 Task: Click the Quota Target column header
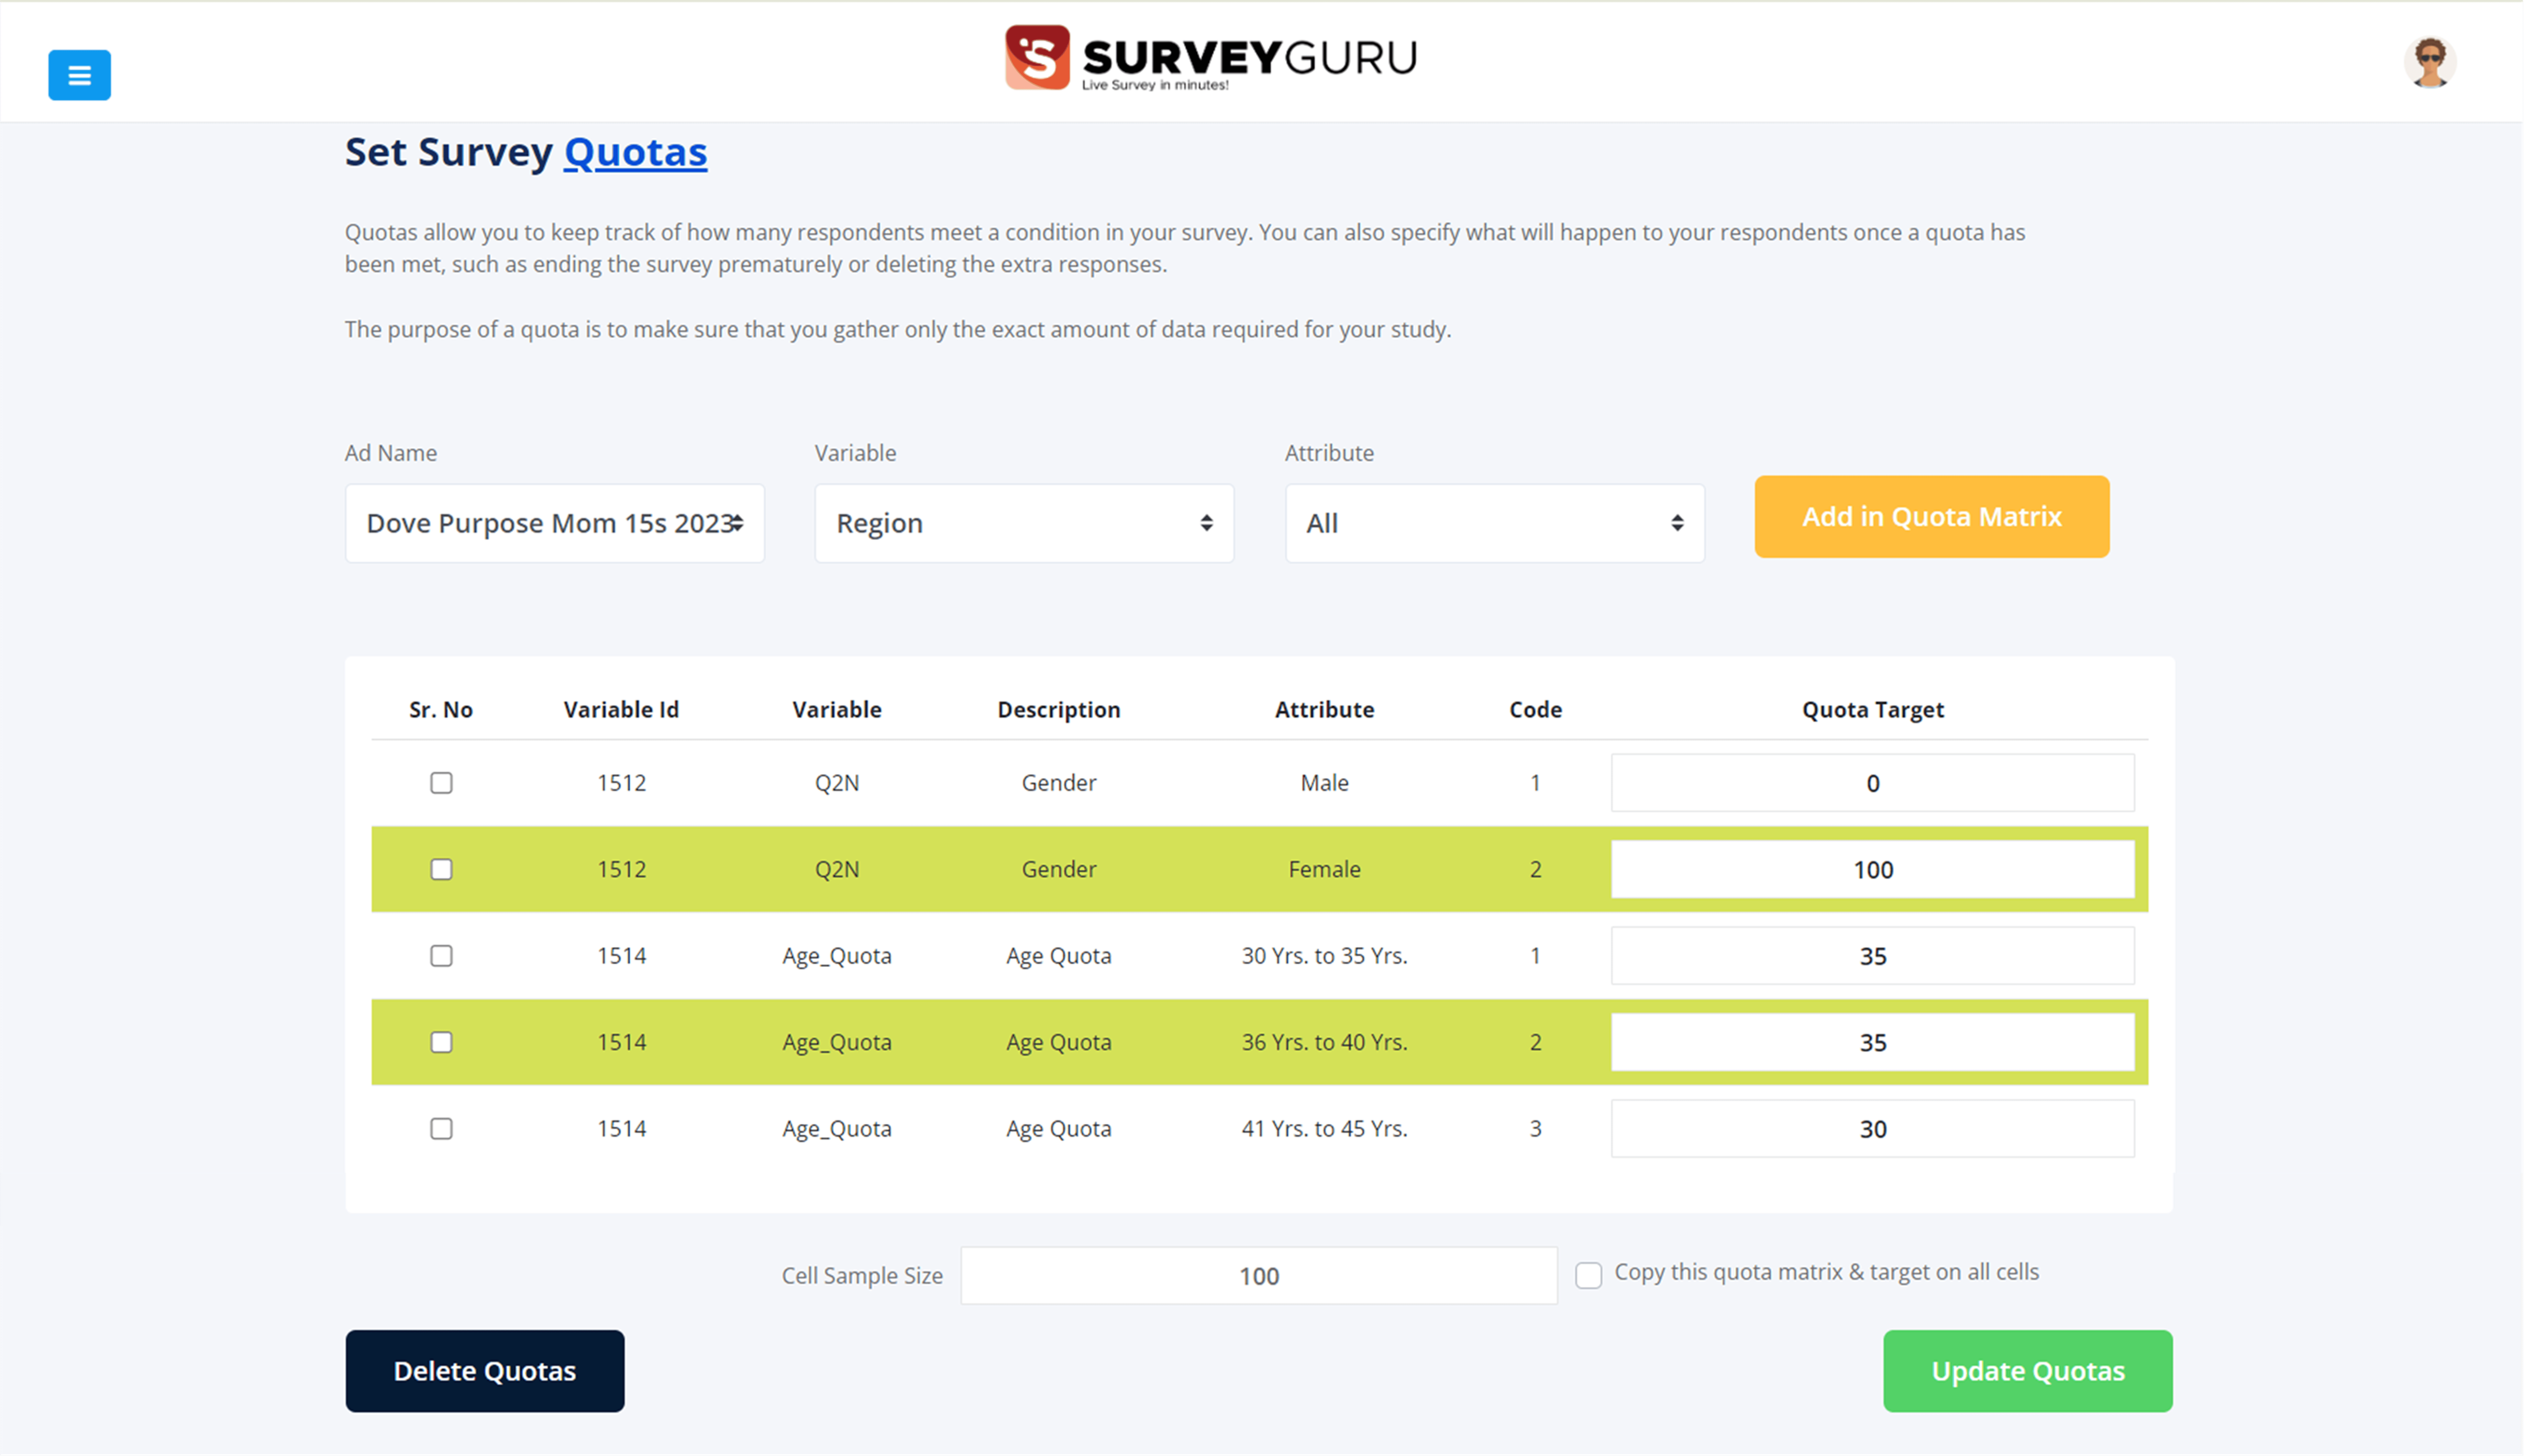(1873, 710)
